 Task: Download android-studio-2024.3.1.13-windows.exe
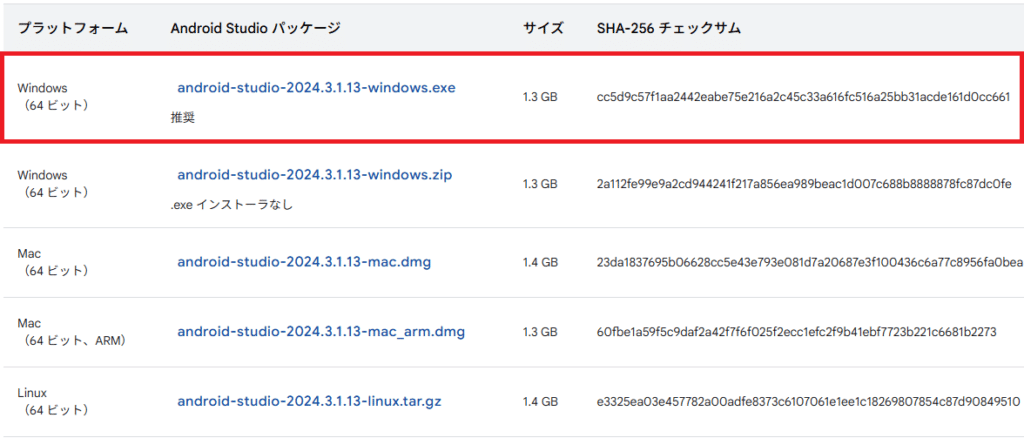pyautogui.click(x=316, y=88)
